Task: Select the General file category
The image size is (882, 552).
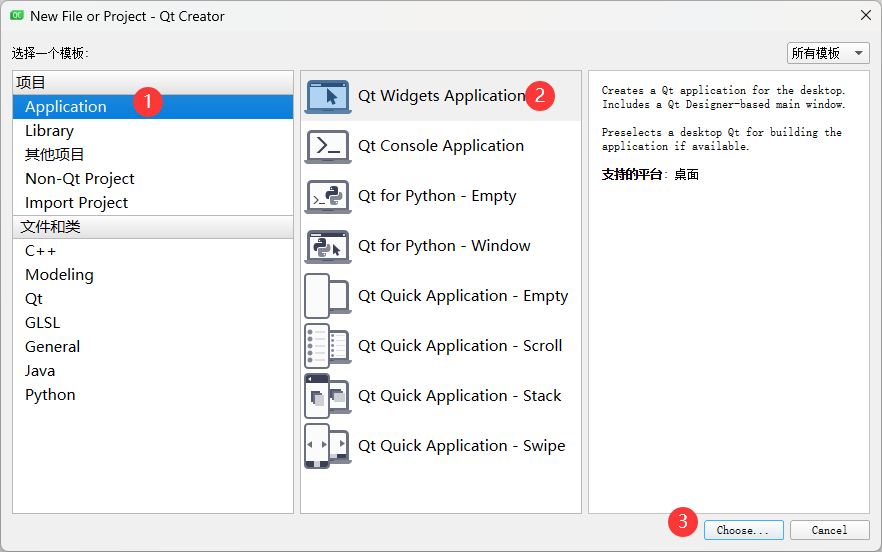Action: [x=153, y=347]
